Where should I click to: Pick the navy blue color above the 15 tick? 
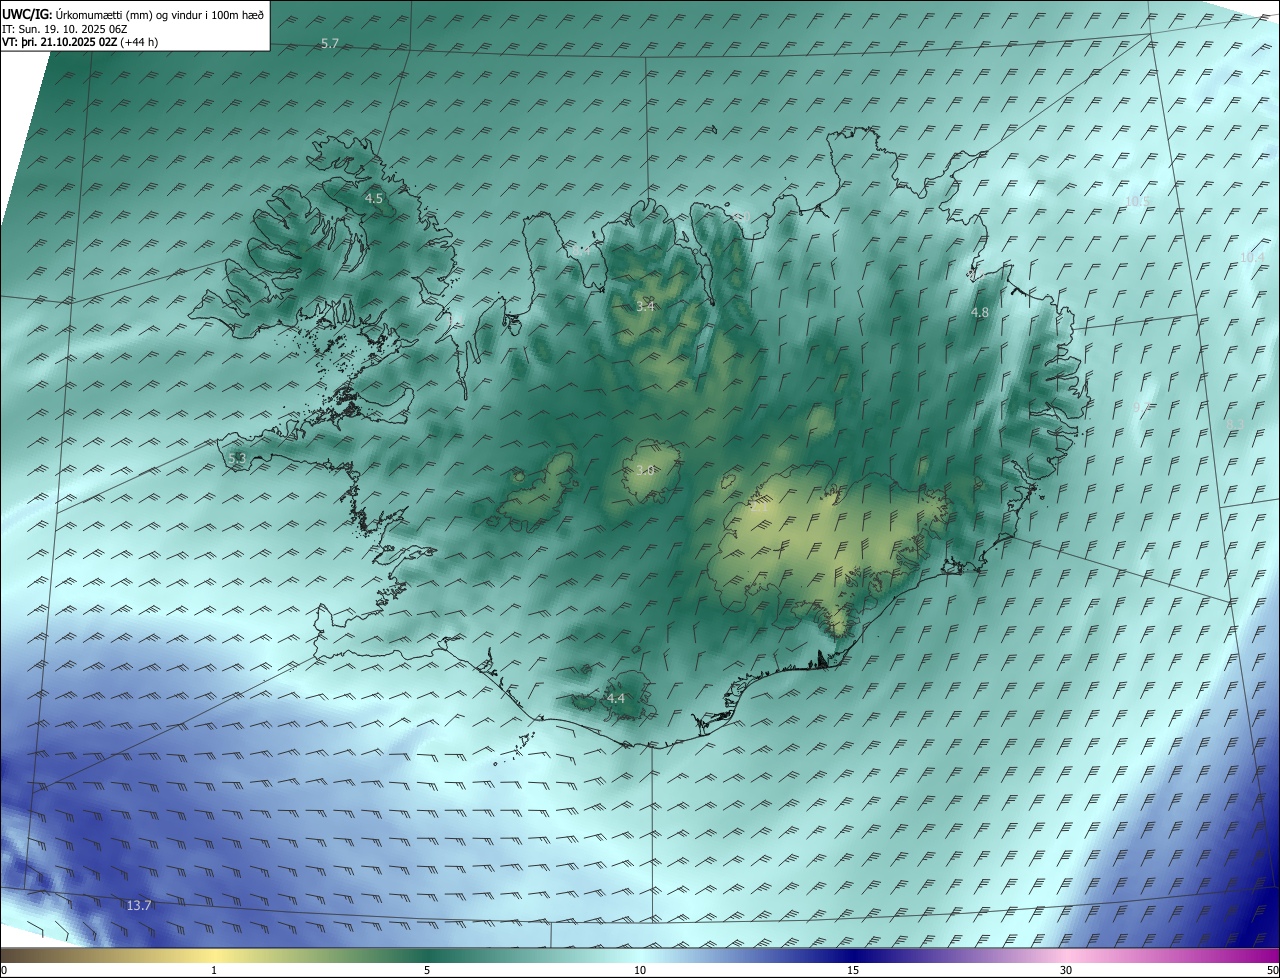tap(853, 955)
